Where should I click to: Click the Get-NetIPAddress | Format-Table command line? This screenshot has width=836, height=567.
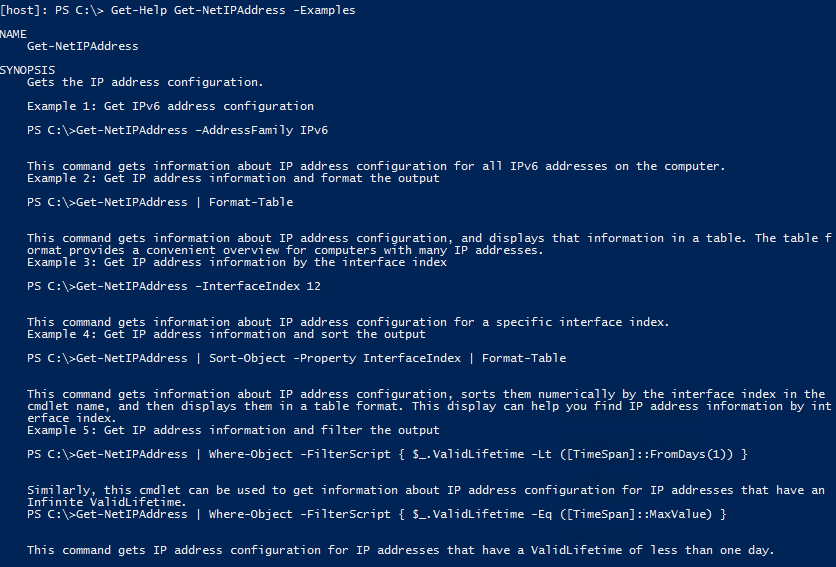point(160,202)
